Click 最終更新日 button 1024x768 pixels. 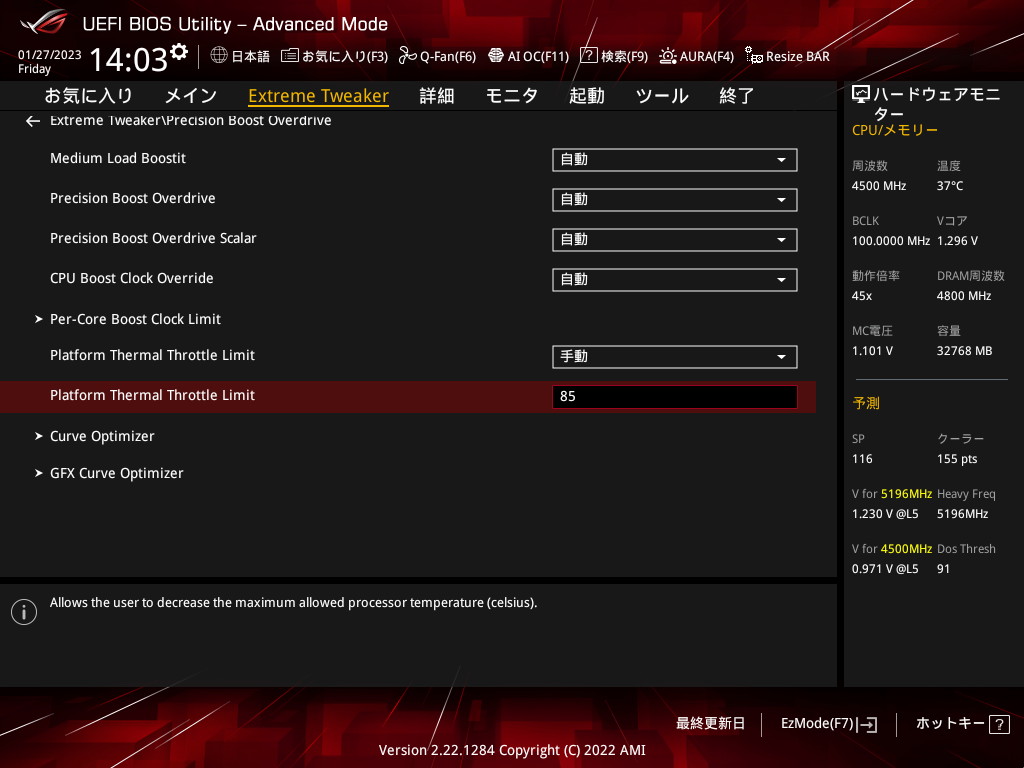pos(710,724)
